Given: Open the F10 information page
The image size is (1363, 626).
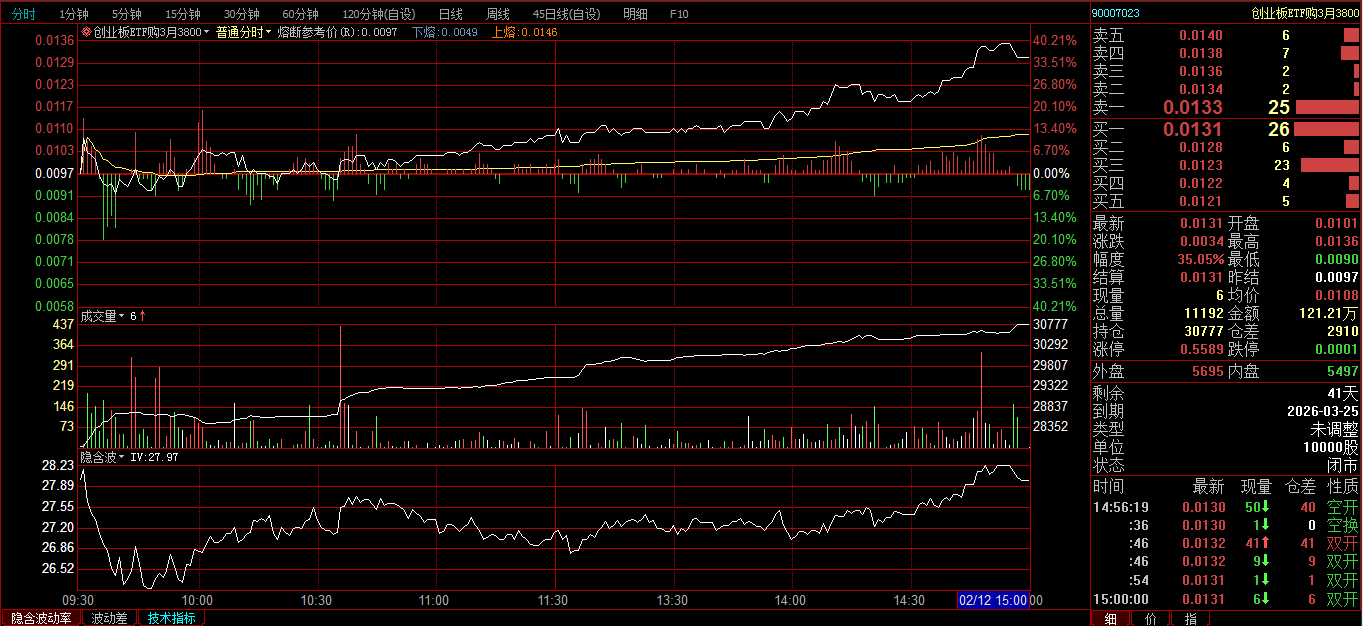Looking at the screenshot, I should tap(679, 14).
